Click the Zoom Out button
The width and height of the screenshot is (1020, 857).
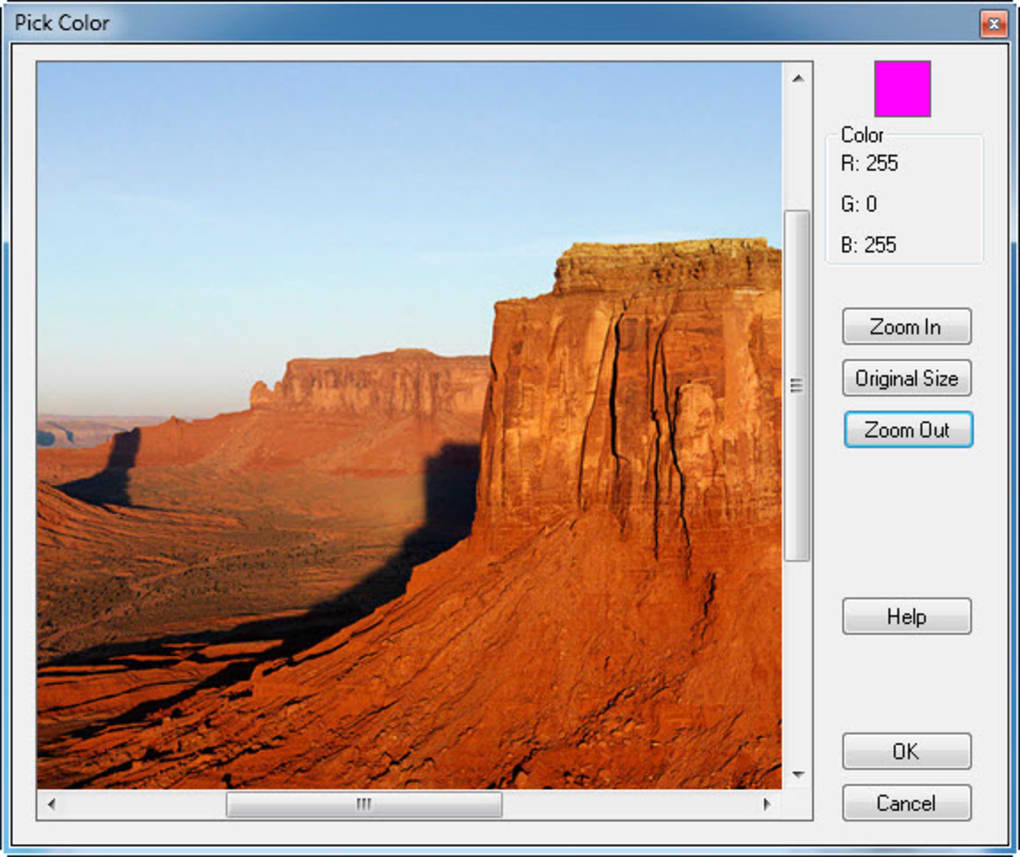pos(907,429)
